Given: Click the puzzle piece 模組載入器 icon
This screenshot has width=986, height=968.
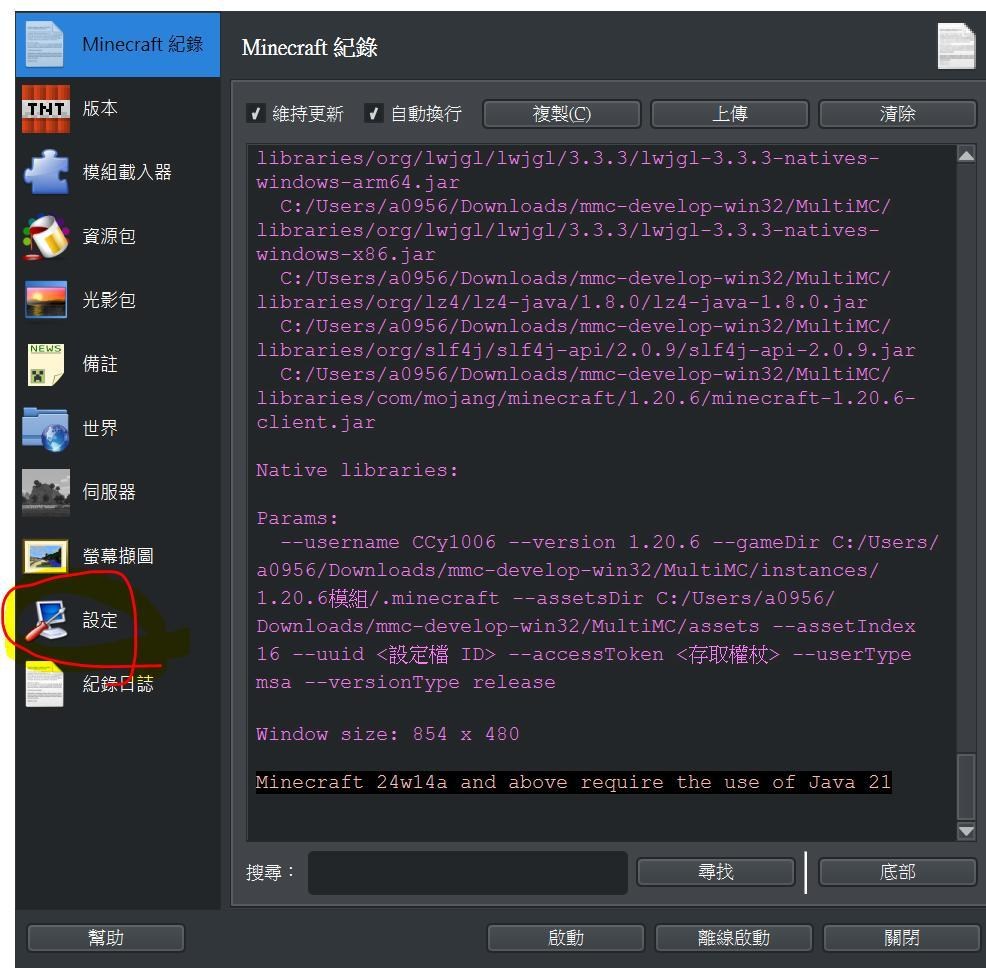Looking at the screenshot, I should point(46,172).
